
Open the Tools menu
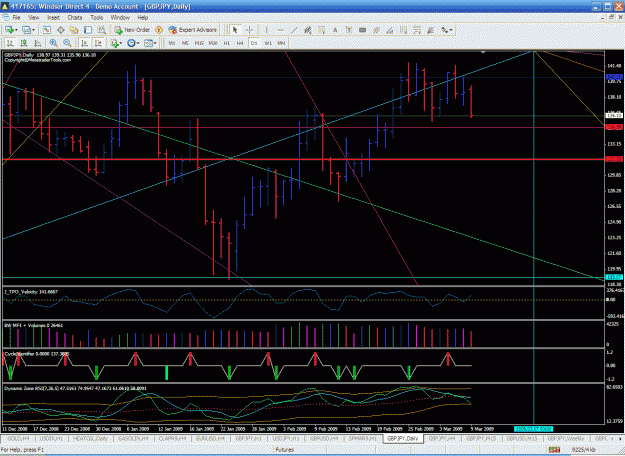[x=96, y=18]
